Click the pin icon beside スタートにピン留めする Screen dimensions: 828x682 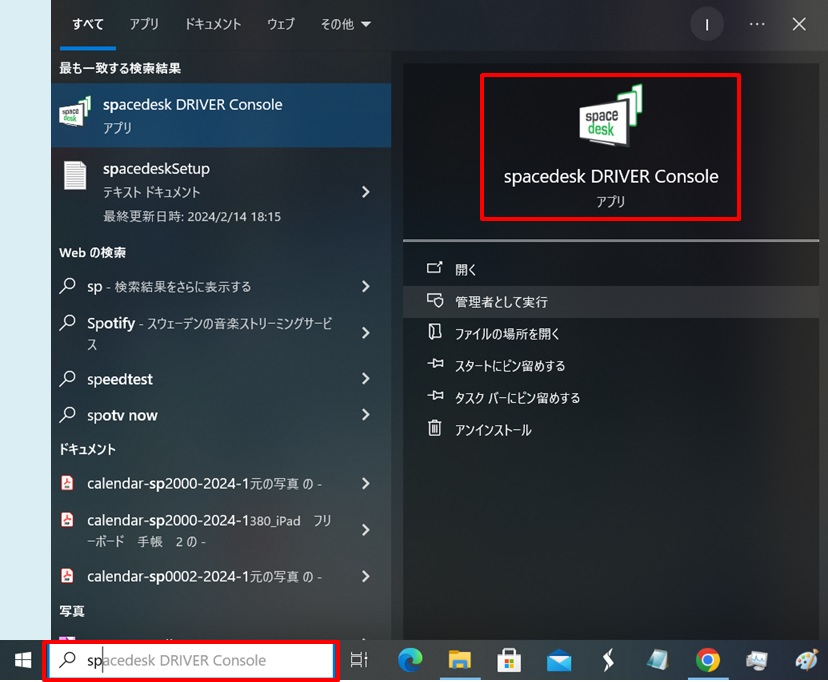tap(435, 364)
